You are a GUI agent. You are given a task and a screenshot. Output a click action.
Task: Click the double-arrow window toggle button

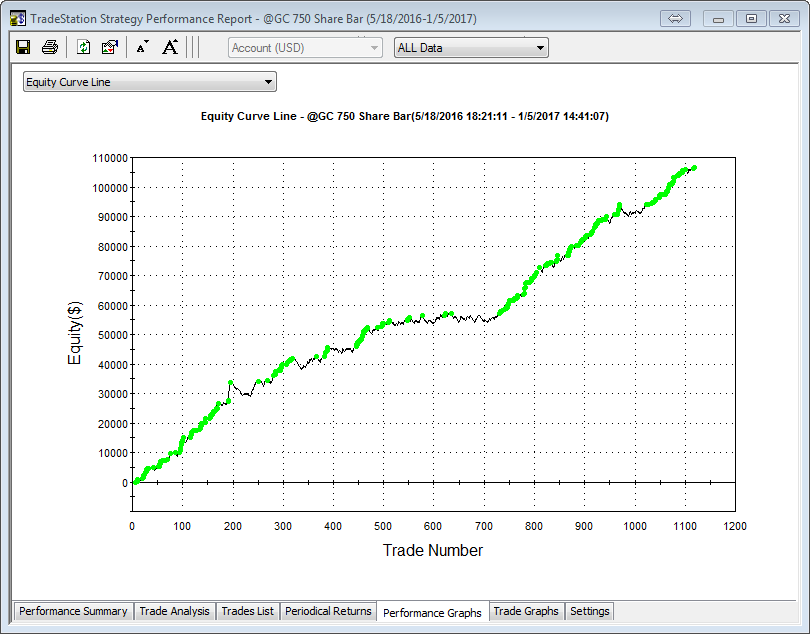coord(675,18)
